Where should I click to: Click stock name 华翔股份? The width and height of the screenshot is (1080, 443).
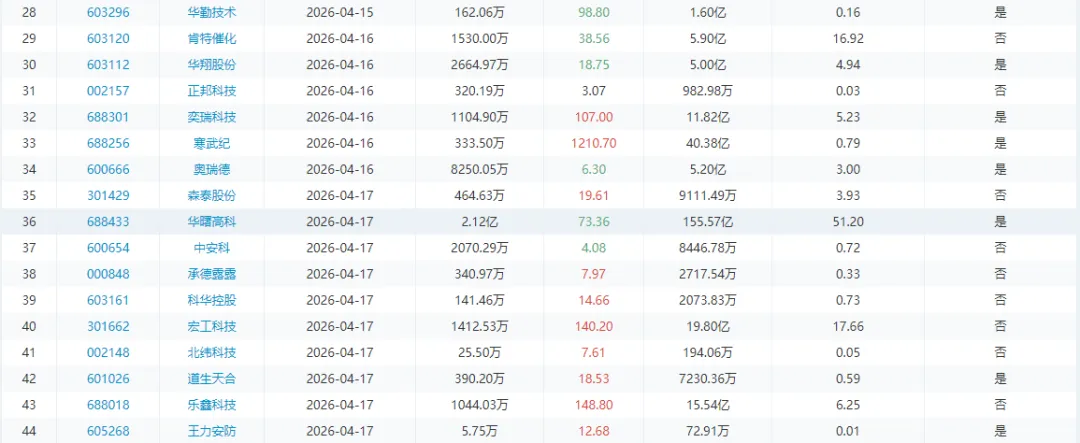pyautogui.click(x=212, y=65)
